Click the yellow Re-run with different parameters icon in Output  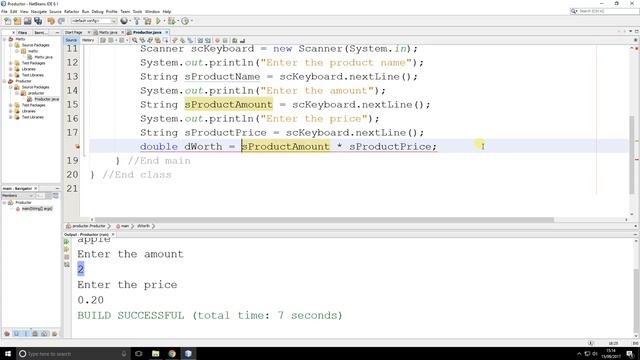(x=67, y=249)
